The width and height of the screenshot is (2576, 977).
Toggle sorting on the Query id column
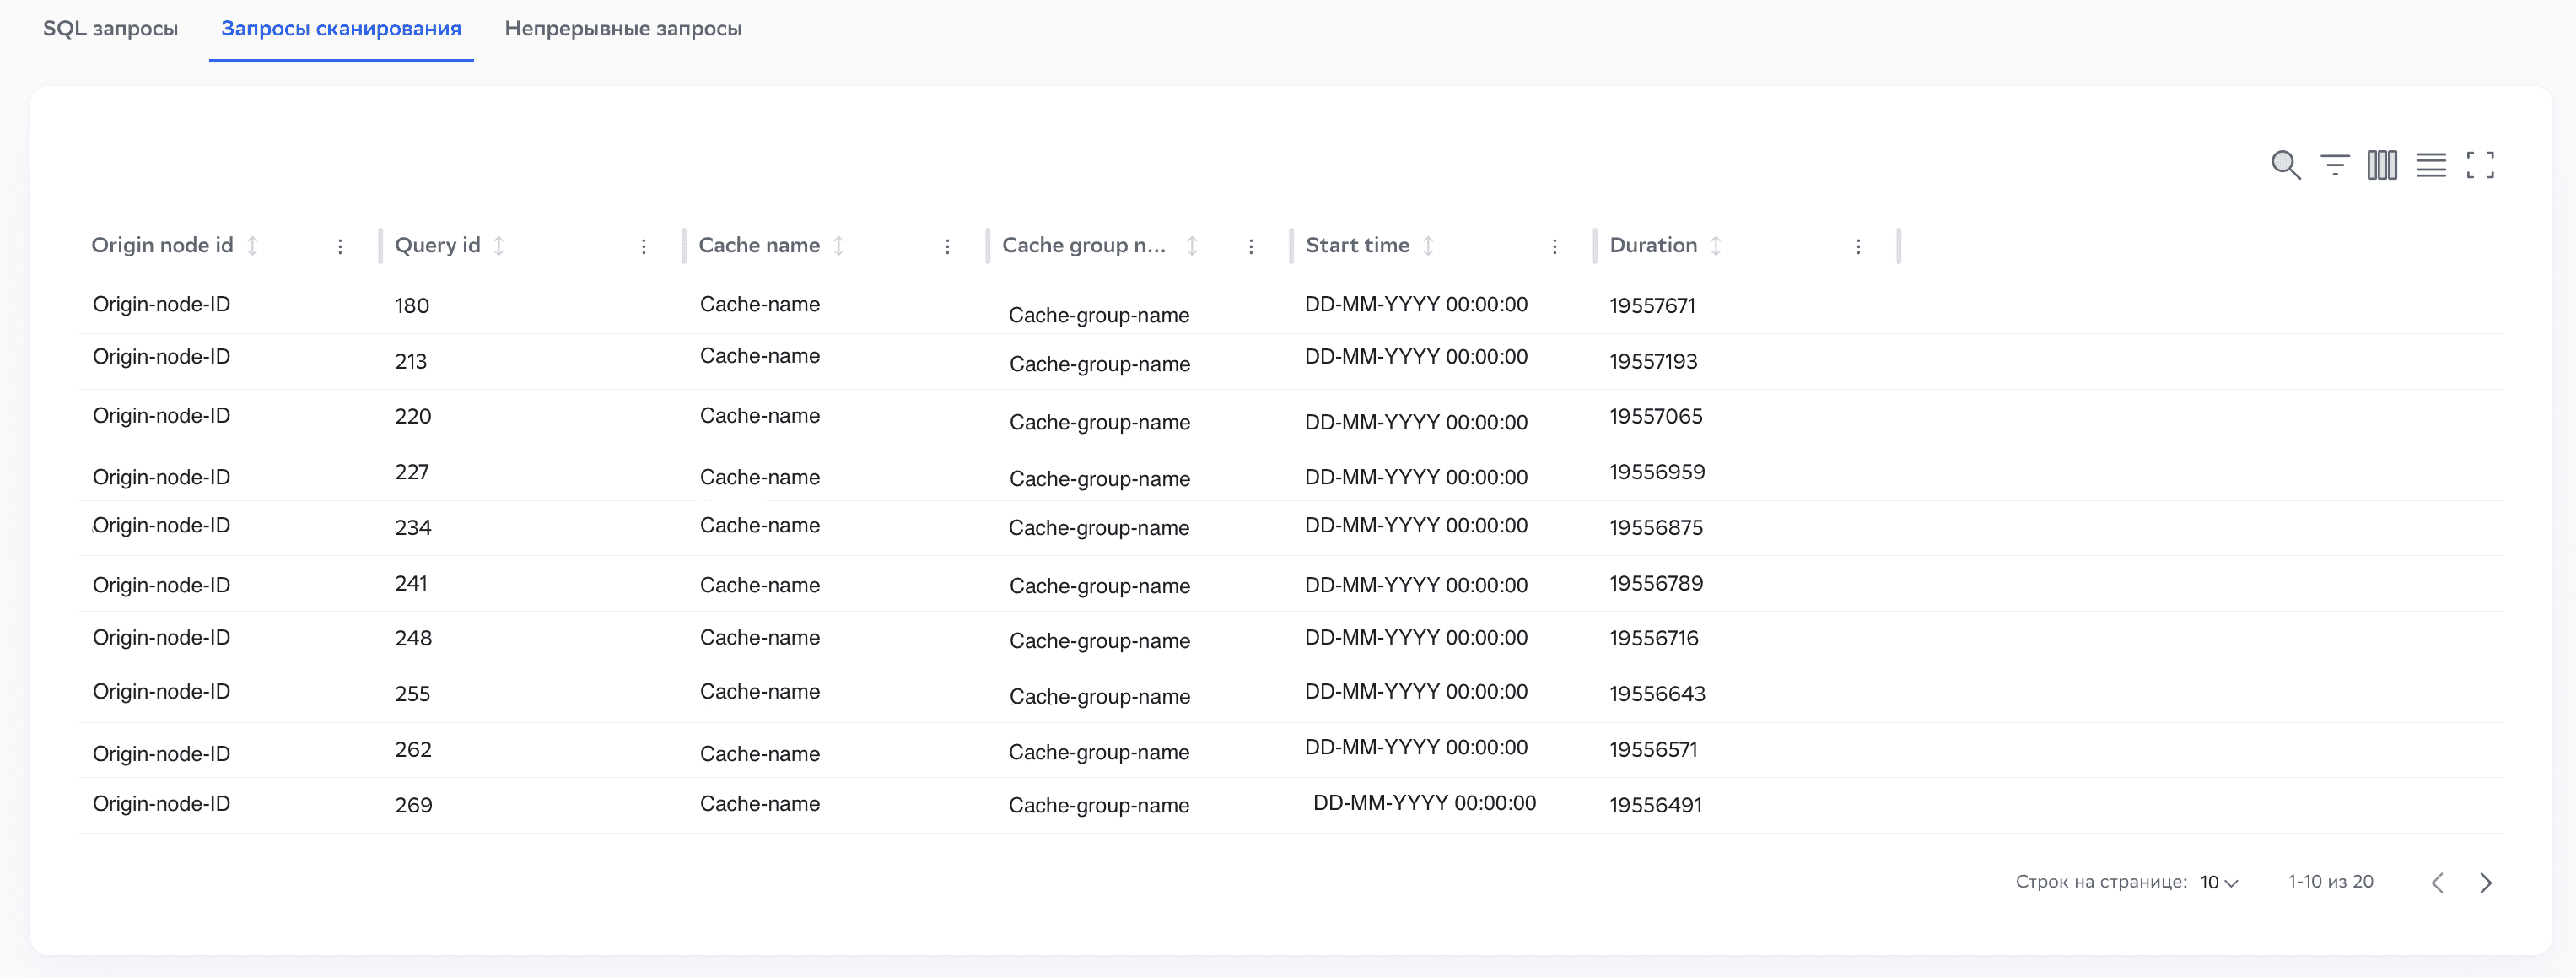point(501,245)
